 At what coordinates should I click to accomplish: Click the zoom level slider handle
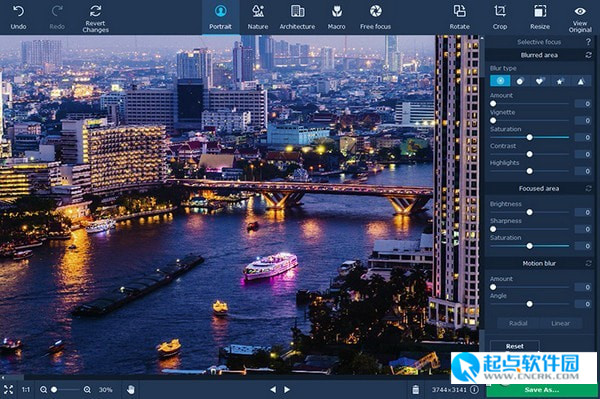[54, 390]
